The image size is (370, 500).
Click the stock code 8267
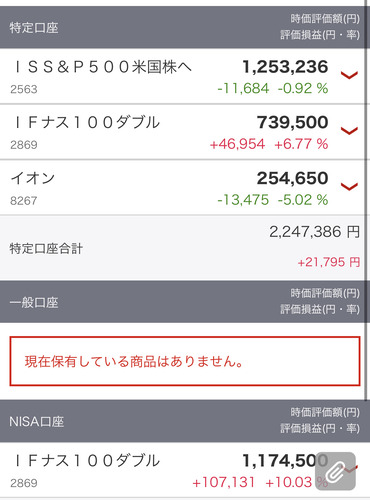point(24,201)
